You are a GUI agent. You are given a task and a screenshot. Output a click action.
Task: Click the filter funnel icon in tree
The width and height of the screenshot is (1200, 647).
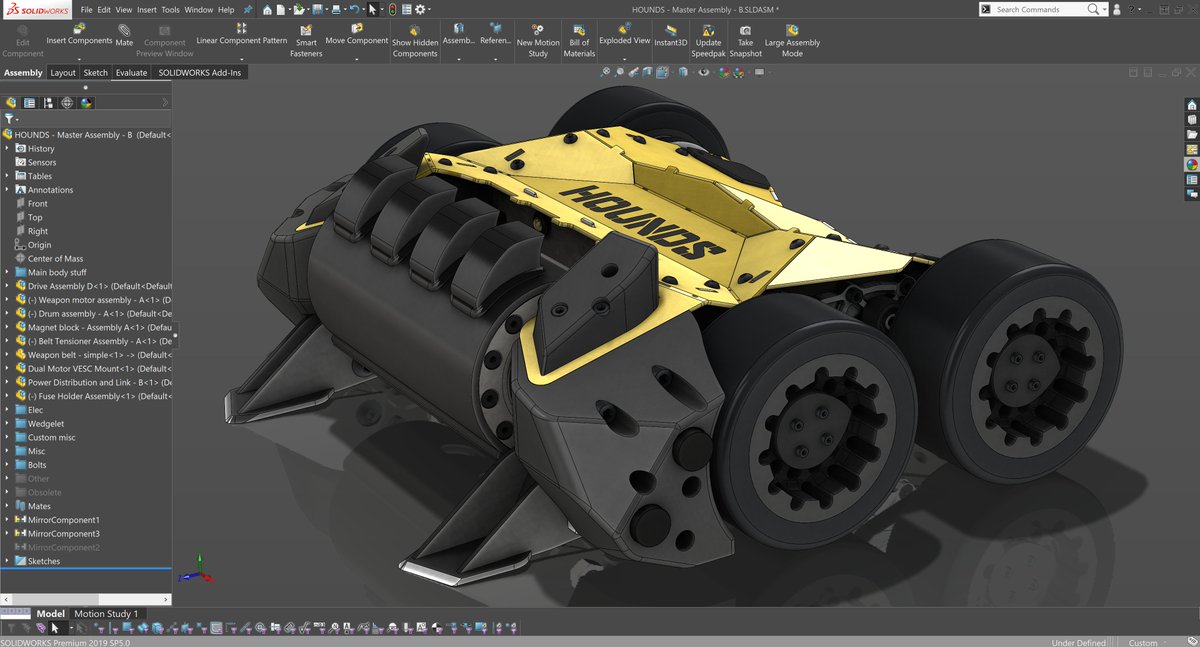[x=9, y=119]
